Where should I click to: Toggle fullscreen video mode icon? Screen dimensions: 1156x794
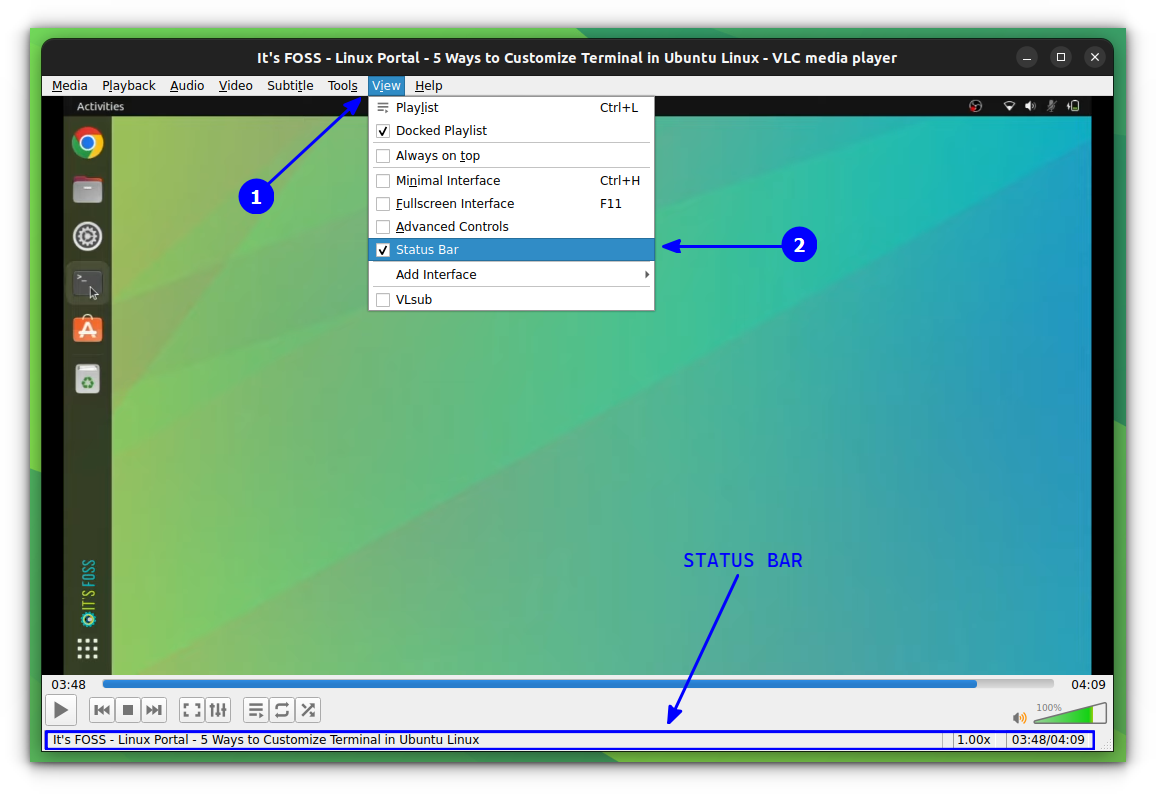(x=191, y=709)
